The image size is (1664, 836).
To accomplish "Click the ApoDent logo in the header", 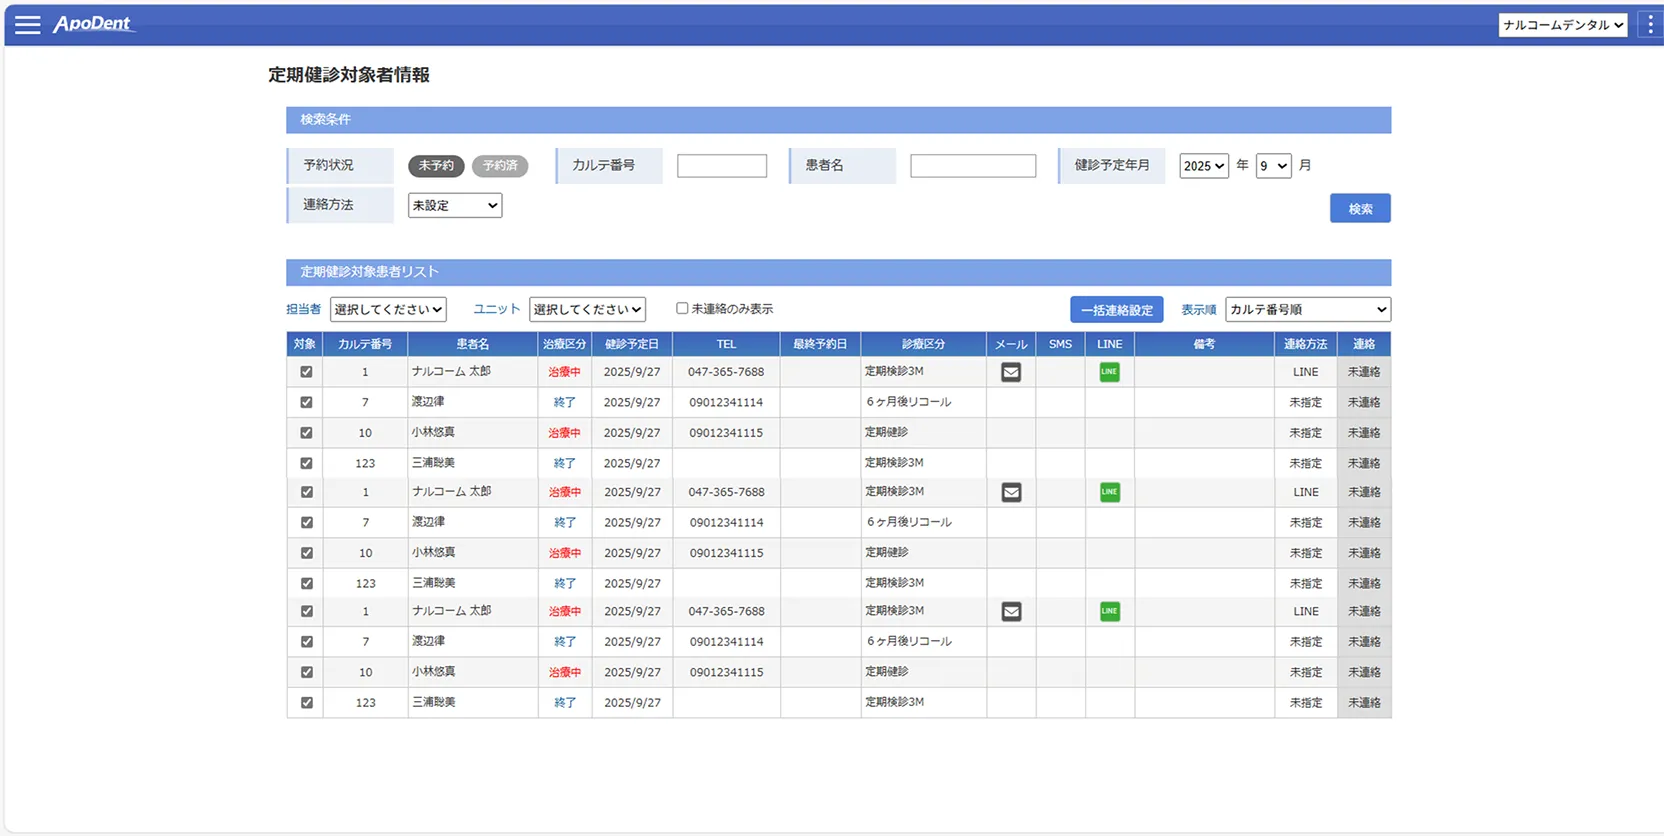I will click(x=92, y=24).
